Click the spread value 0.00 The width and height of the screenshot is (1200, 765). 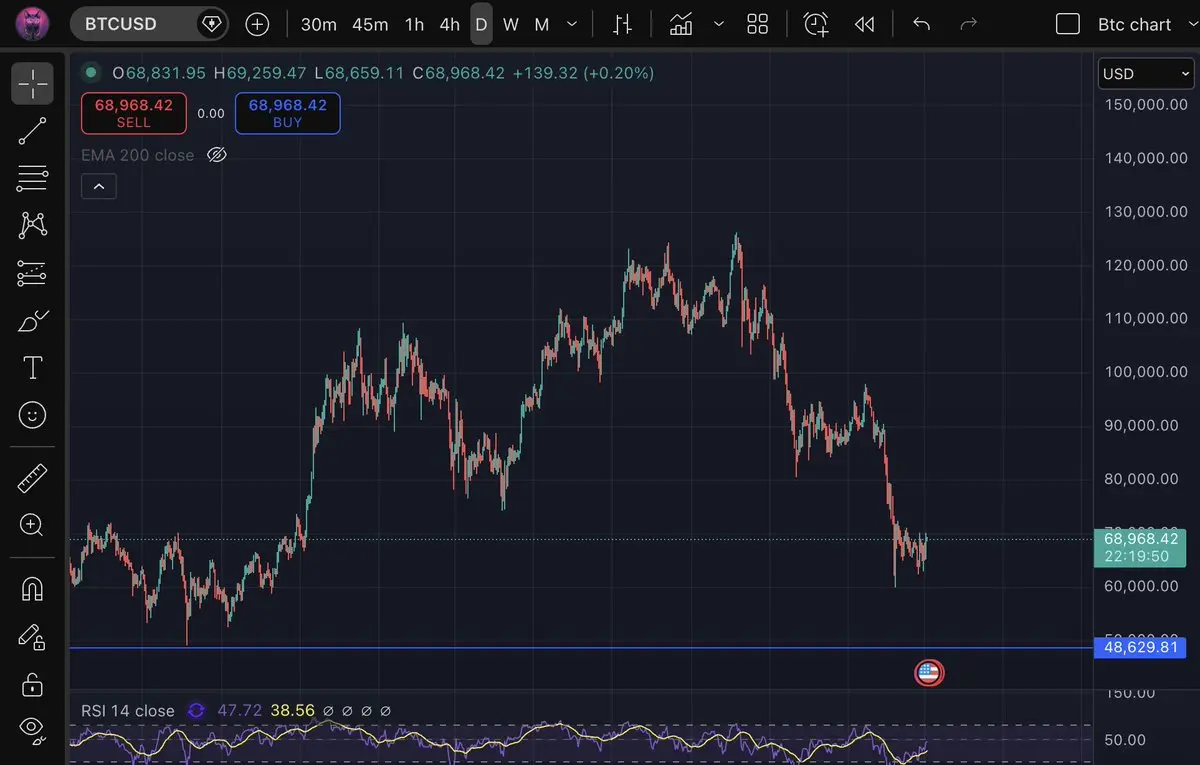pos(211,113)
